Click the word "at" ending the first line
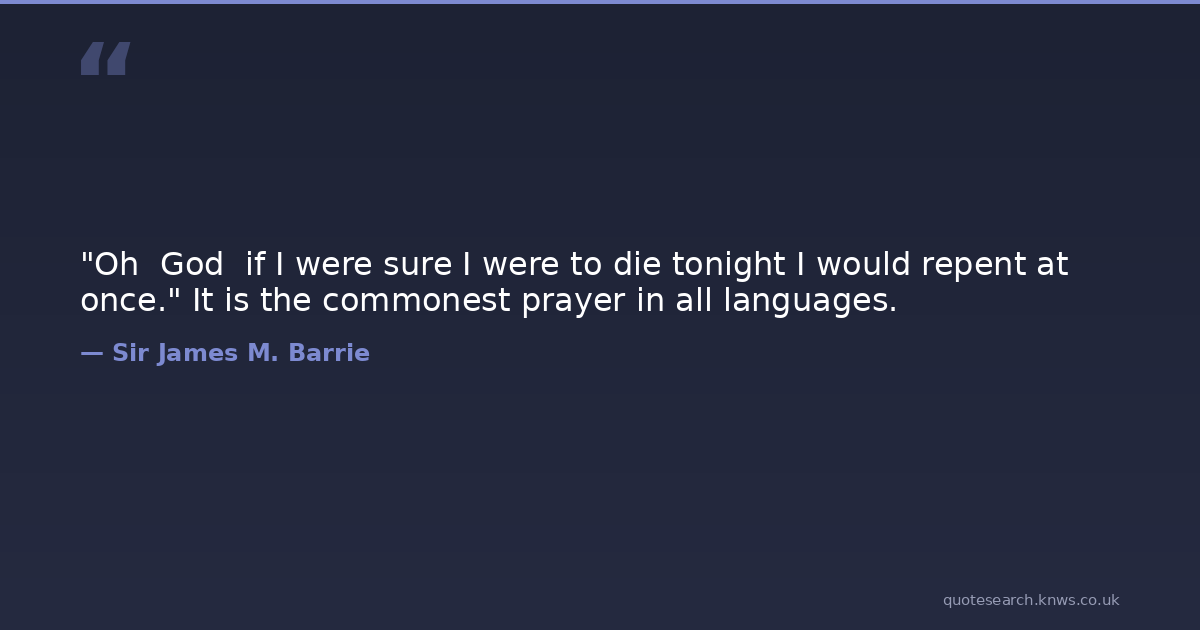Screen dimensions: 1200x630 point(1053,265)
